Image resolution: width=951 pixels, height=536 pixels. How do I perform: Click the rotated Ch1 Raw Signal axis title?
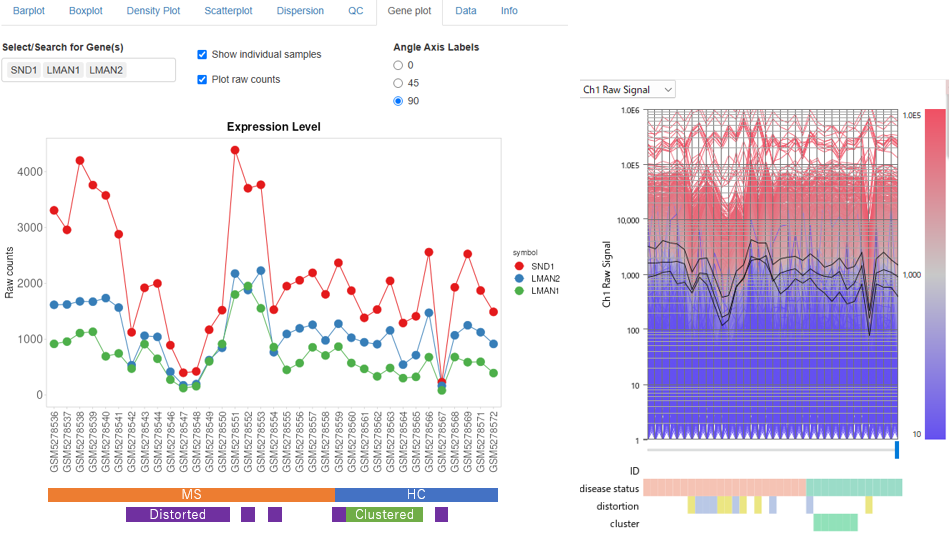tap(607, 274)
